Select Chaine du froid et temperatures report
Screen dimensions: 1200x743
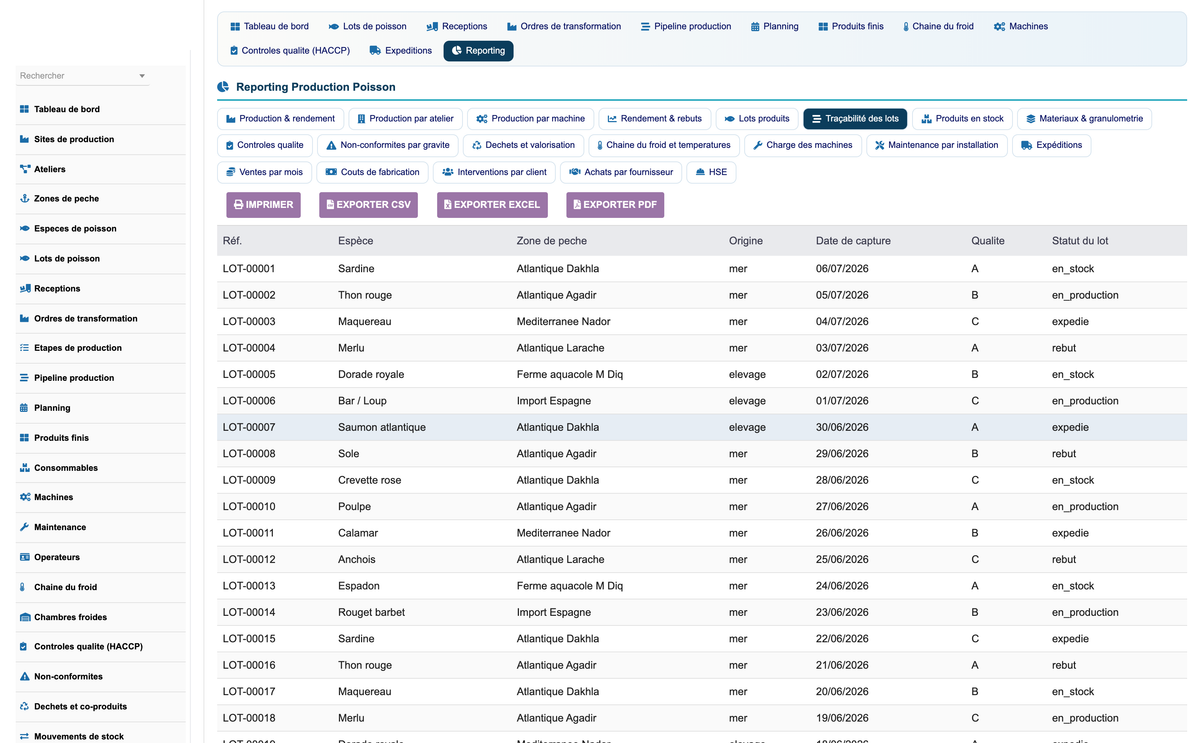[664, 145]
